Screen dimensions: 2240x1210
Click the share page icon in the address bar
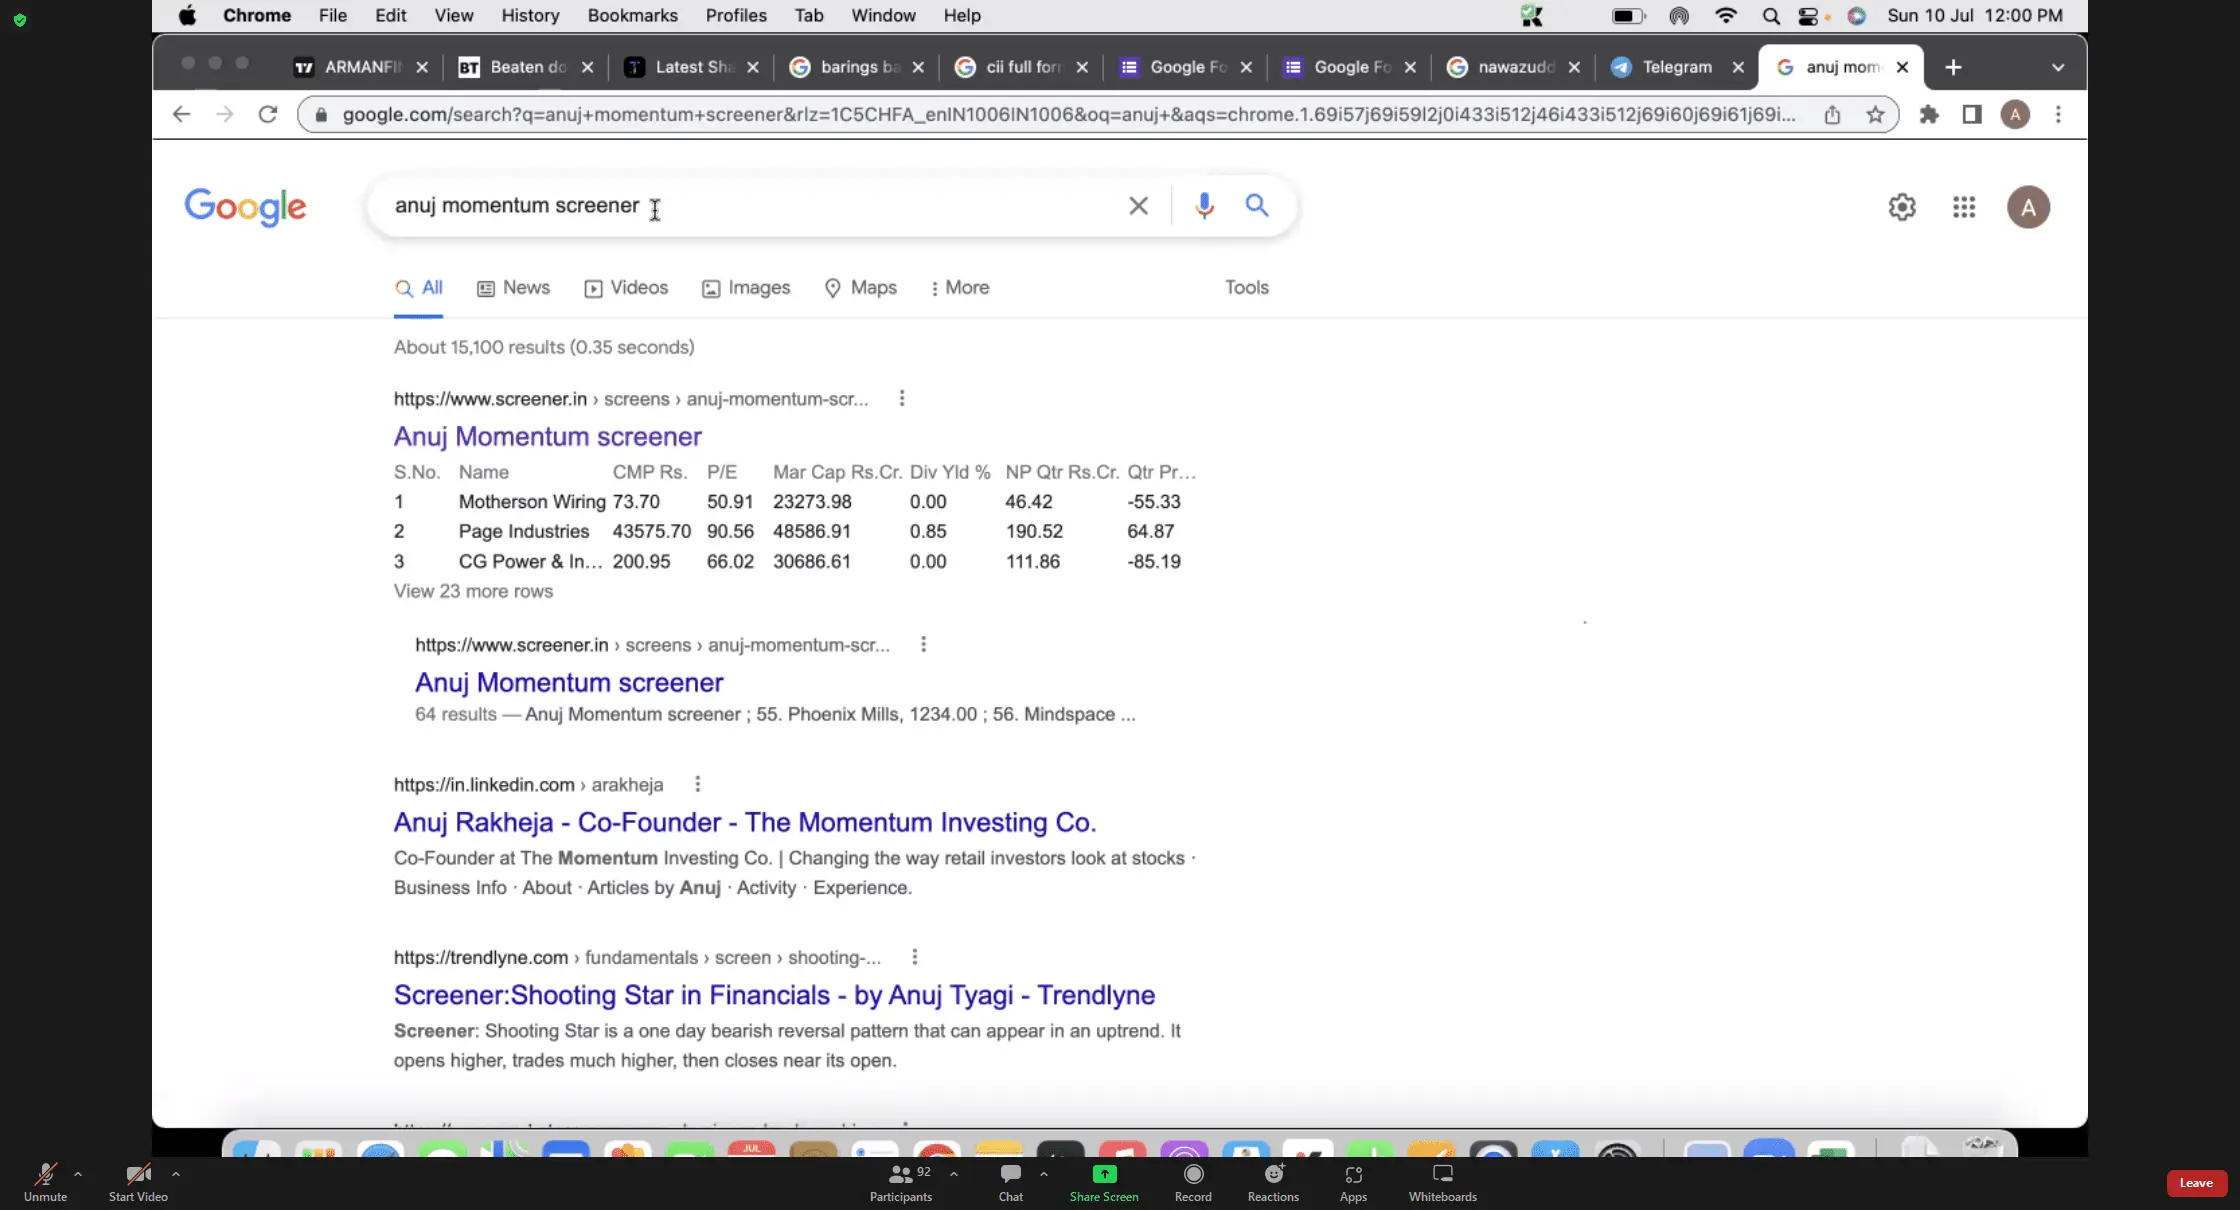(x=1832, y=115)
